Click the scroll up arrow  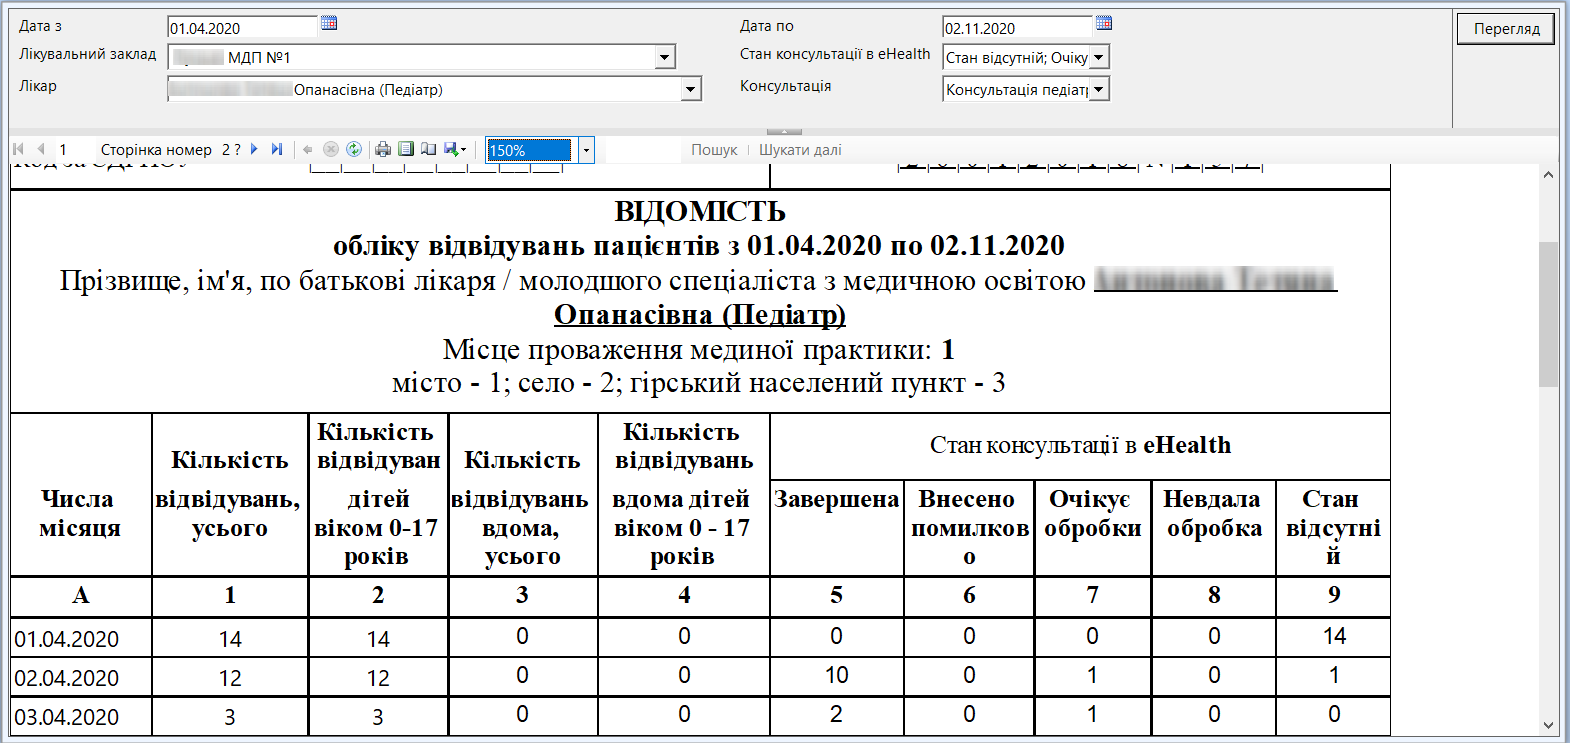pyautogui.click(x=1549, y=175)
